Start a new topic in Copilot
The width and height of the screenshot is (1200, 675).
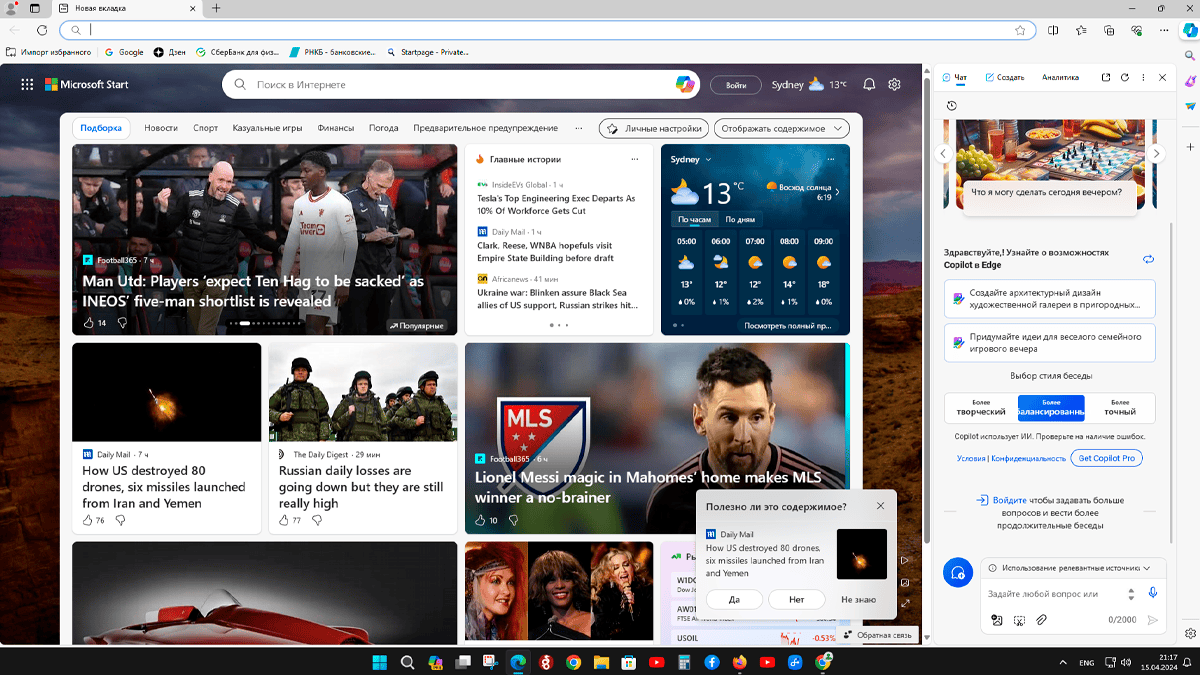pos(958,572)
